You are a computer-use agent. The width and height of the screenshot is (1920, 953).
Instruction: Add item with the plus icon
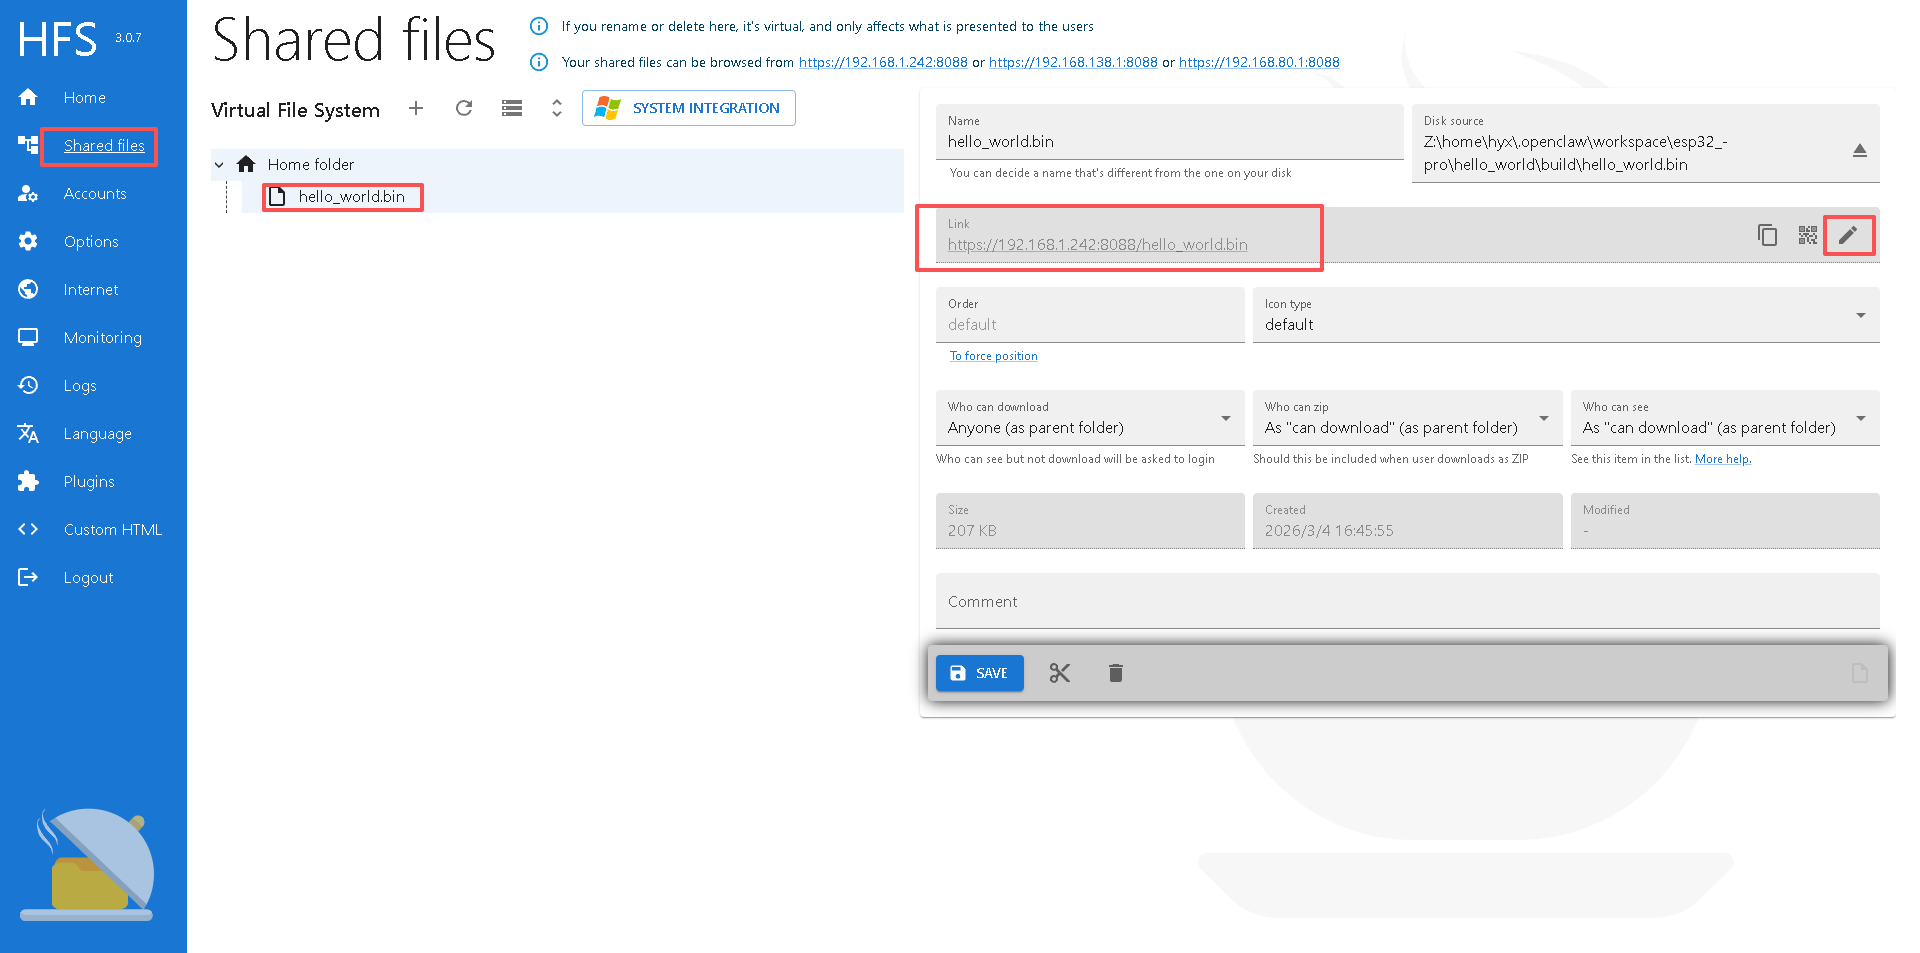(416, 108)
